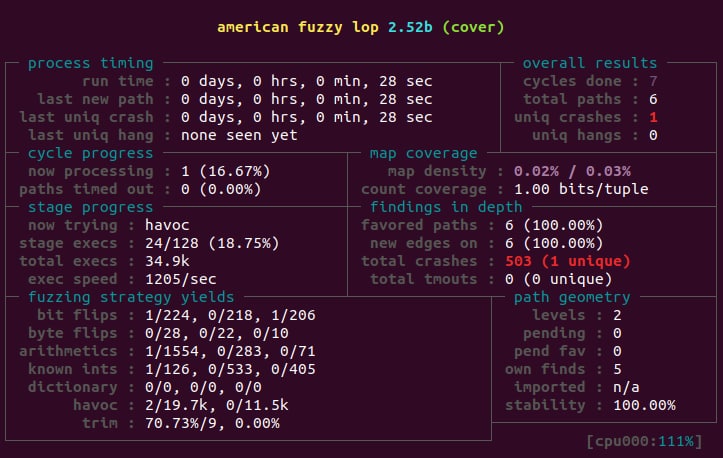Click paths timed out value '0 (0.00%)'

[x=221, y=189]
